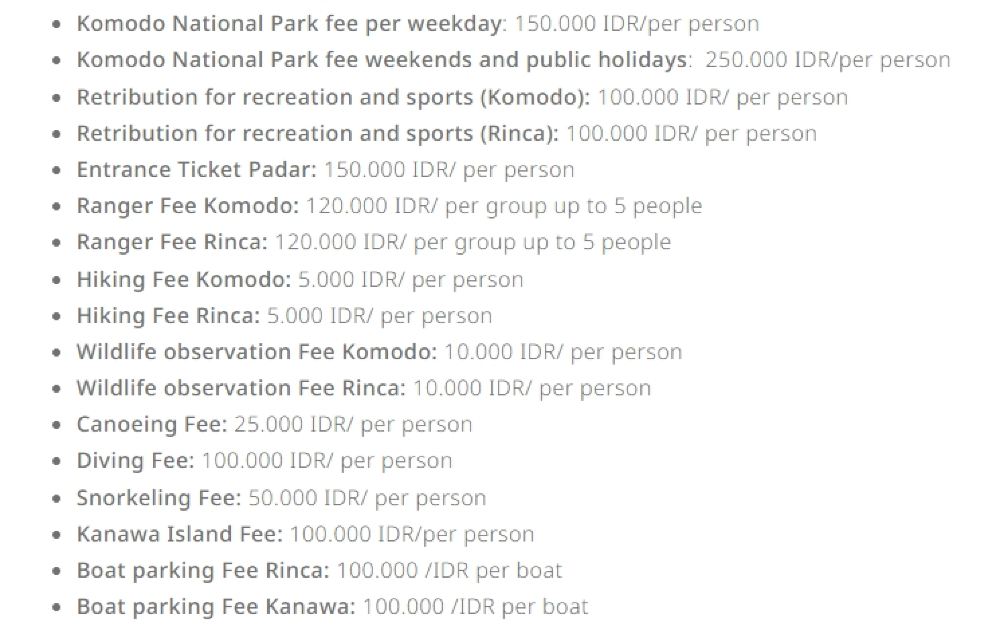Click the 'Canoeing Fee' label
This screenshot has width=1000, height=634.
point(151,424)
